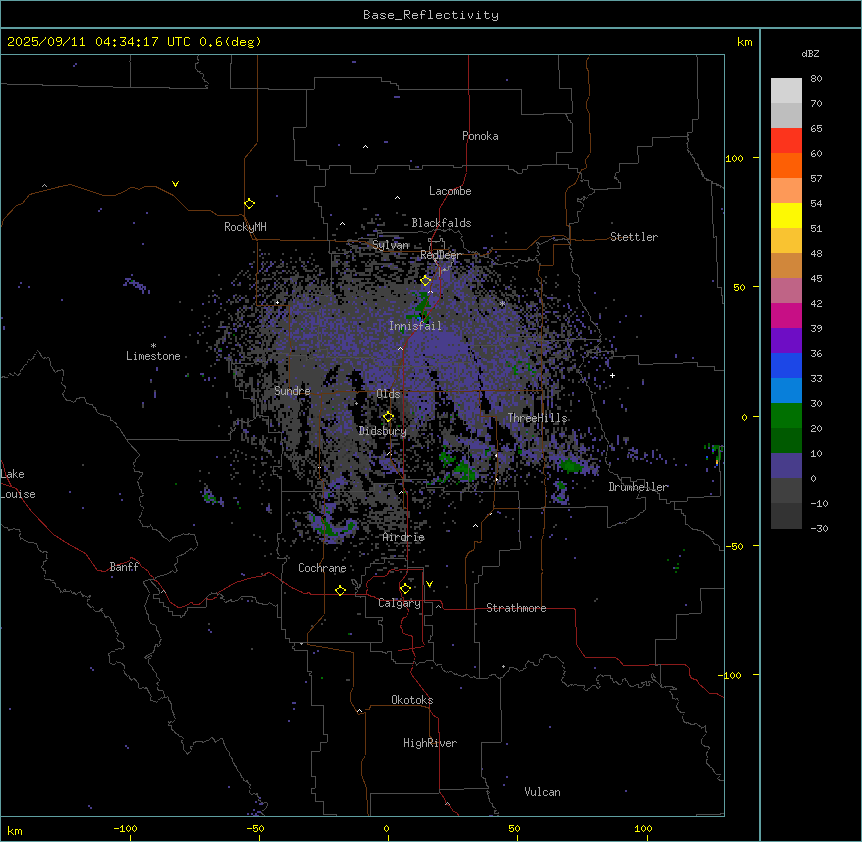Click the dark green 20–10 dBZ swatch
The image size is (862, 842).
[x=786, y=440]
